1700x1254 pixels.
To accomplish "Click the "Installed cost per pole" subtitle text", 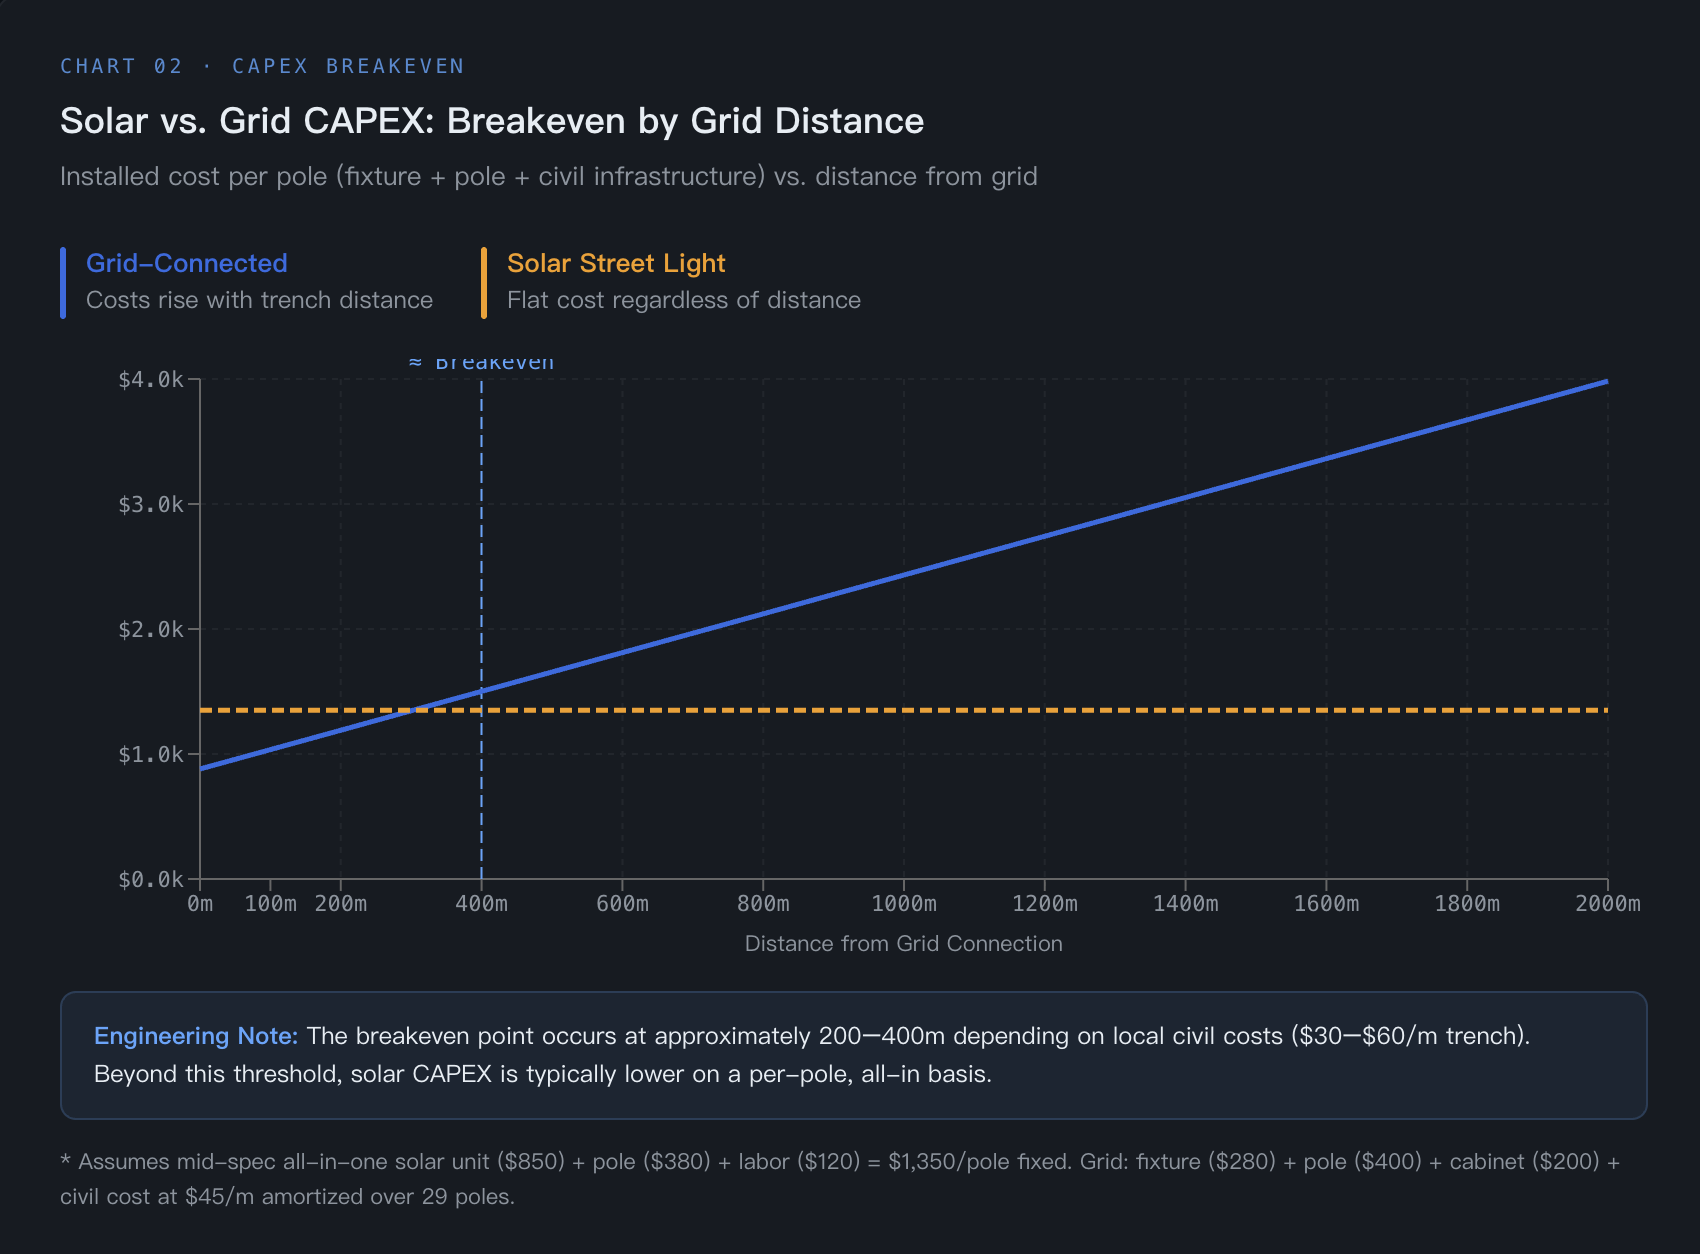I will (548, 177).
